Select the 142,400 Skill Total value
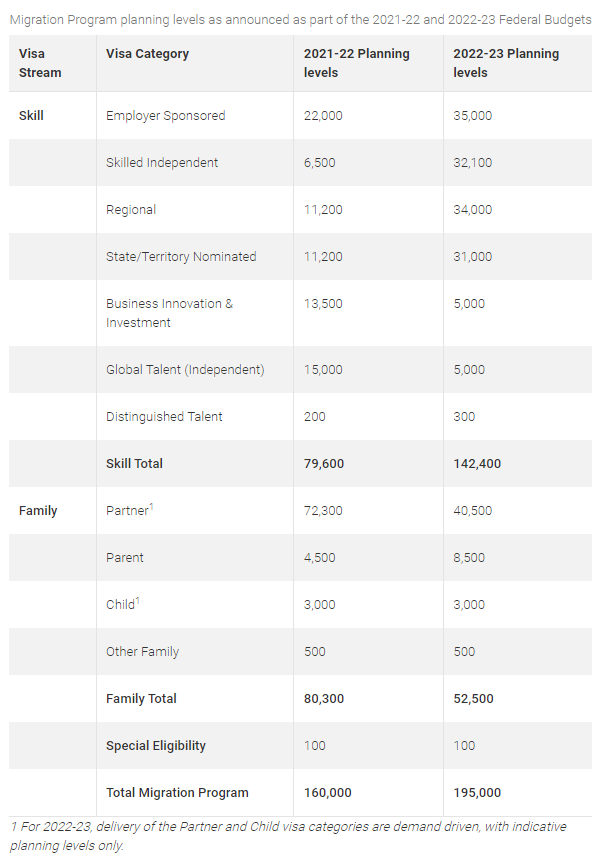The image size is (609, 866). [x=477, y=464]
